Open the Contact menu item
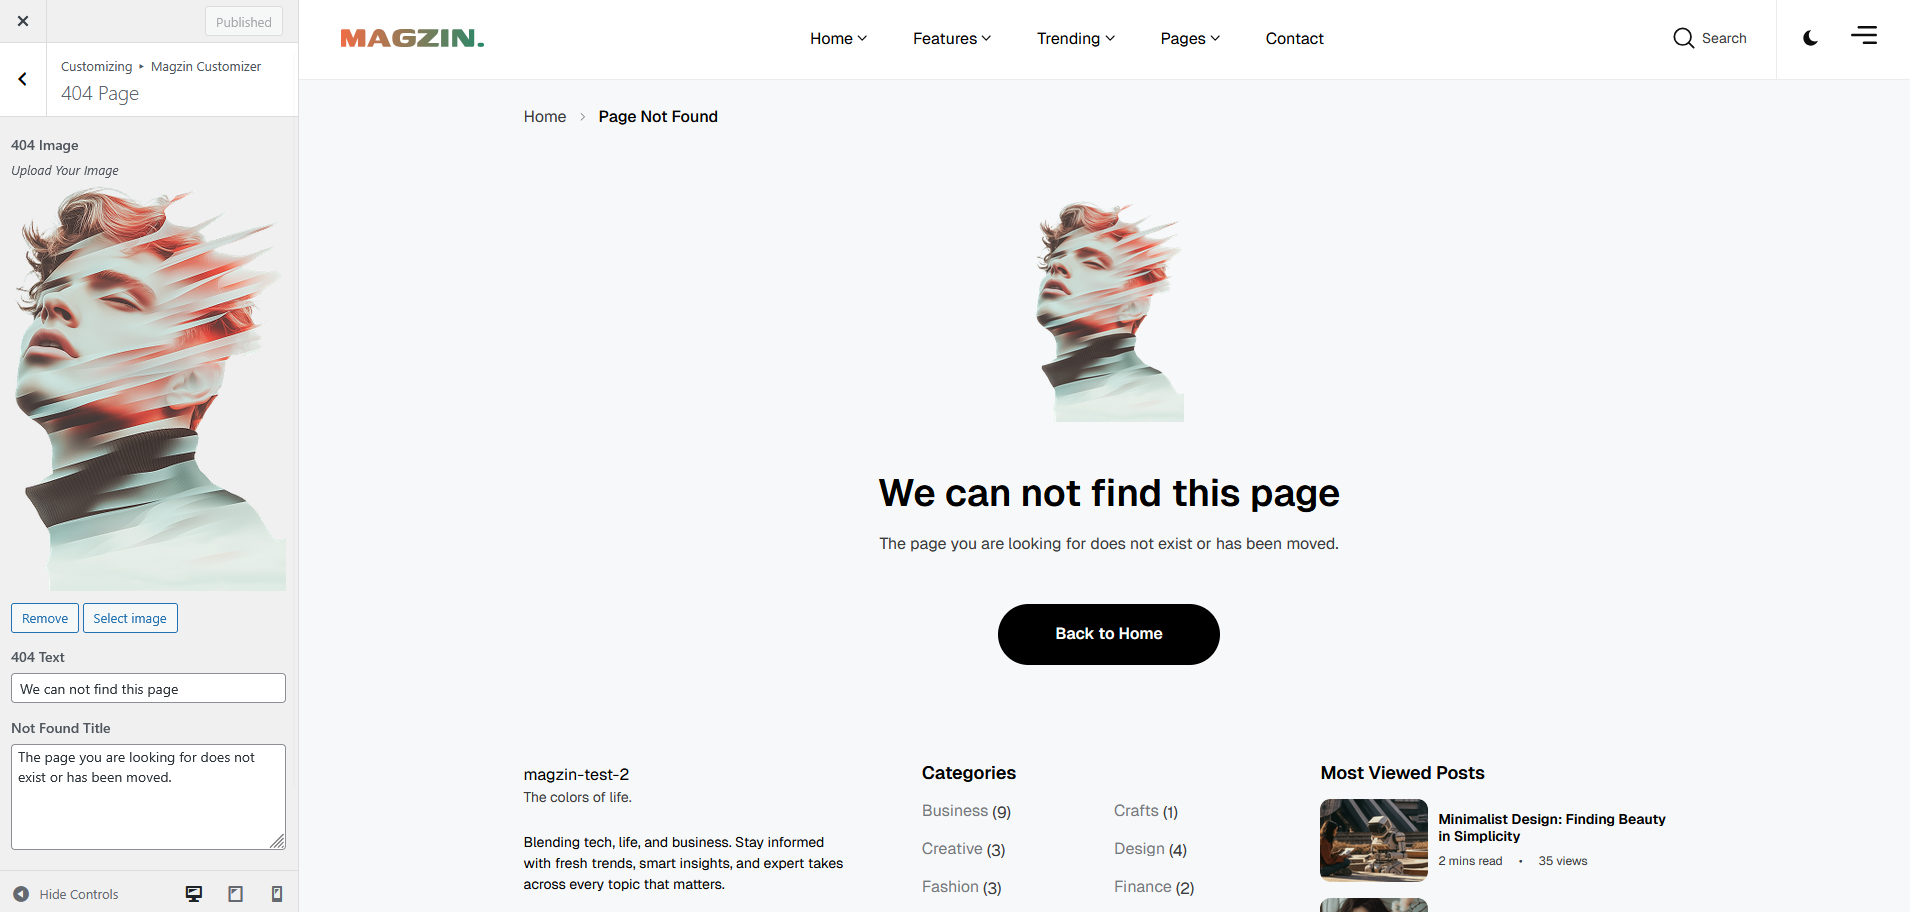 click(1294, 38)
